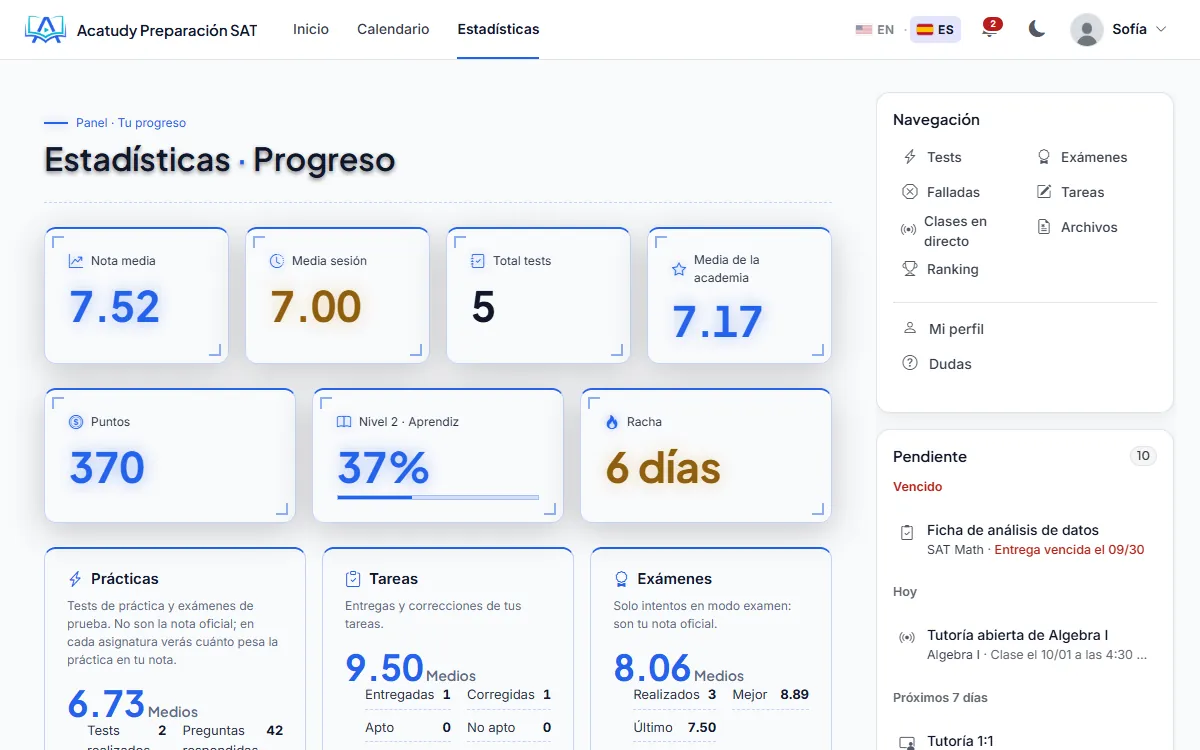Click the Mejor 8.89 stat
Viewport: 1200px width, 750px height.
tap(770, 694)
